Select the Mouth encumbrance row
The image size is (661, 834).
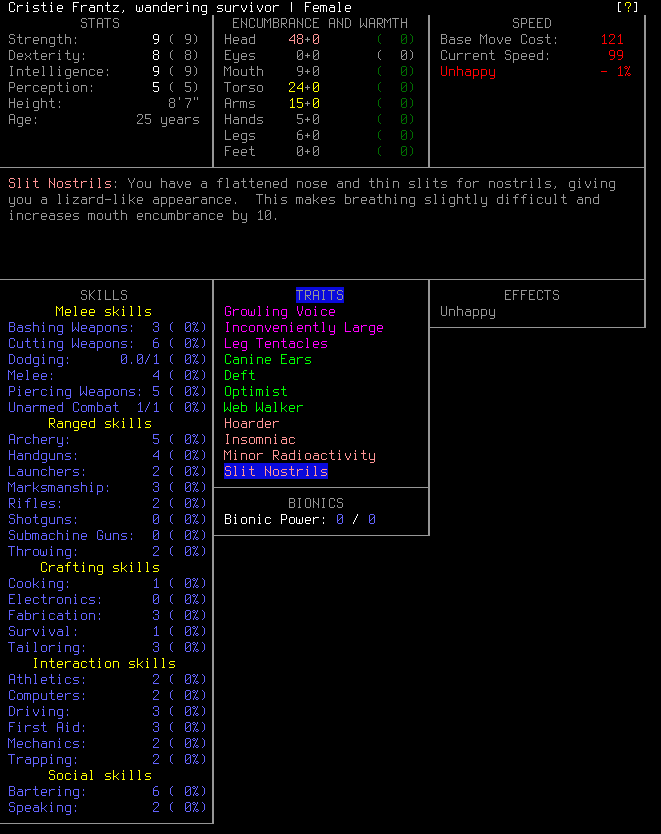point(319,71)
